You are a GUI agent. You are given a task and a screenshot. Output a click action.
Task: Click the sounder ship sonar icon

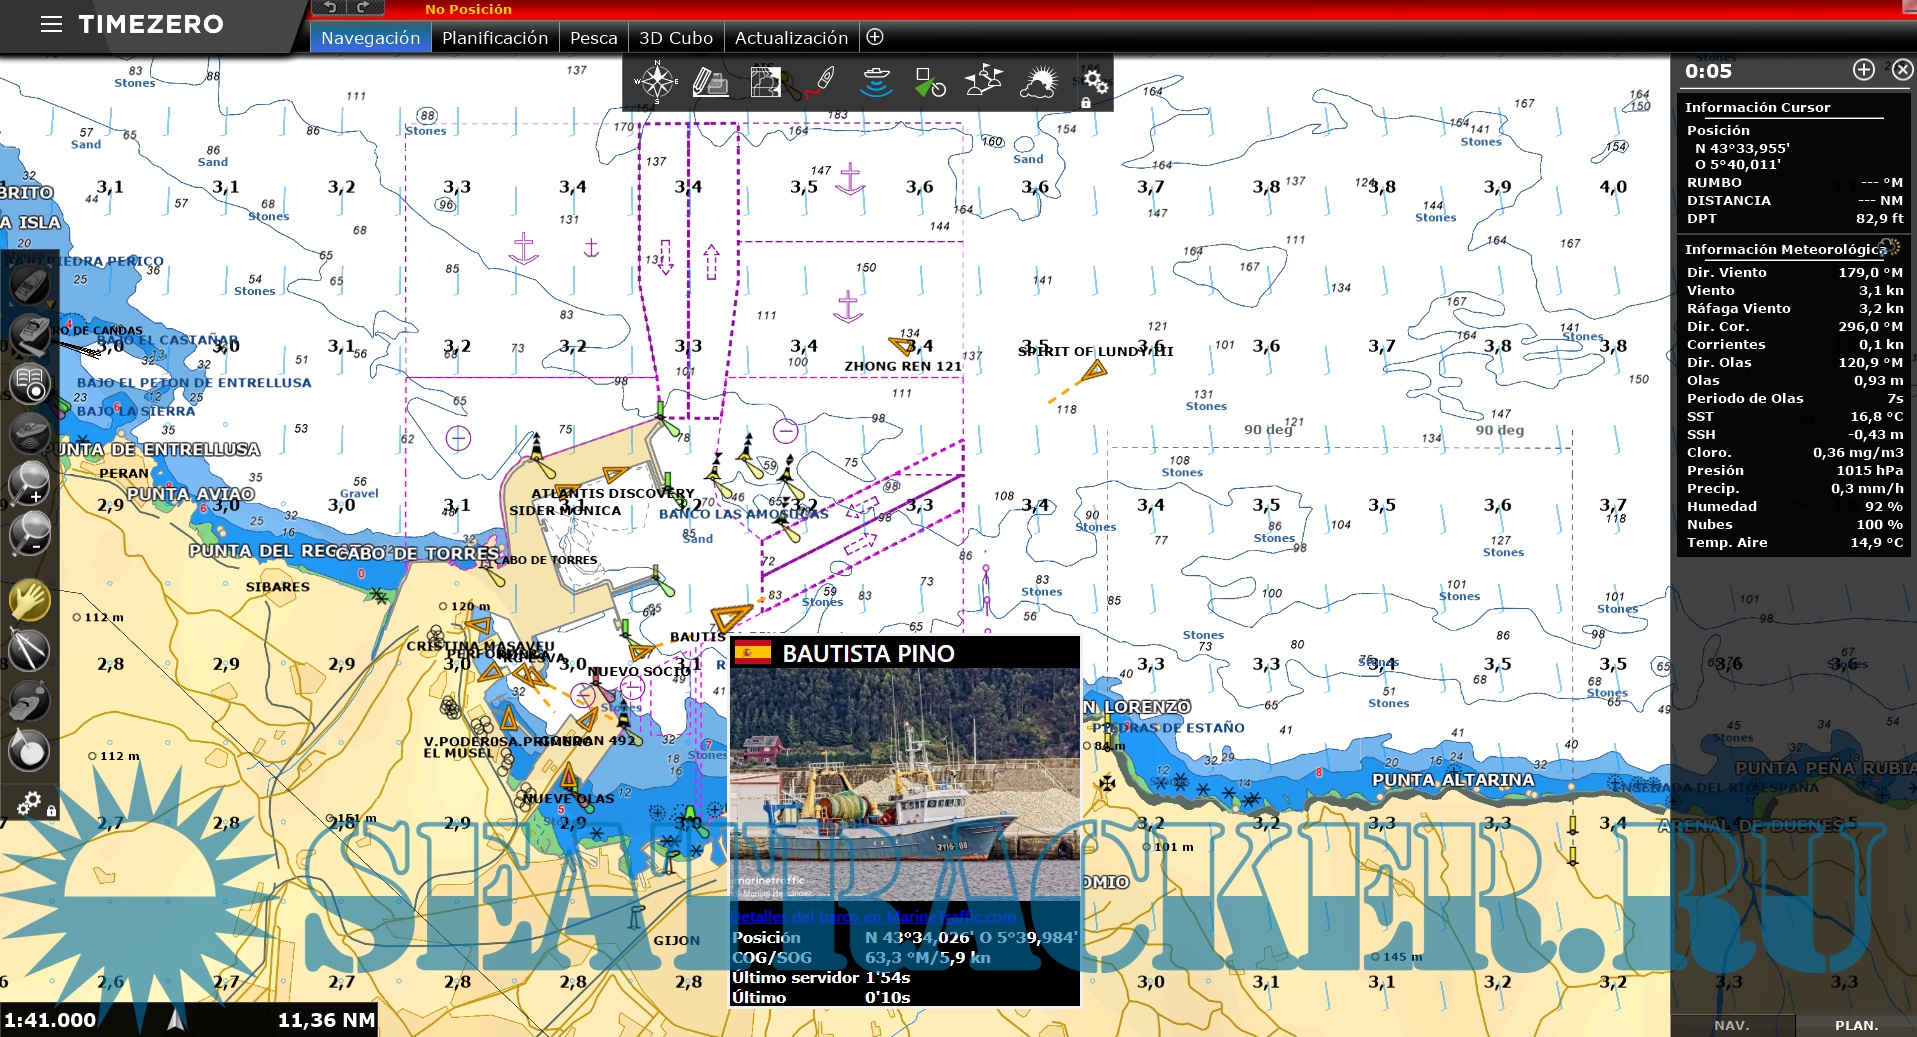click(876, 82)
